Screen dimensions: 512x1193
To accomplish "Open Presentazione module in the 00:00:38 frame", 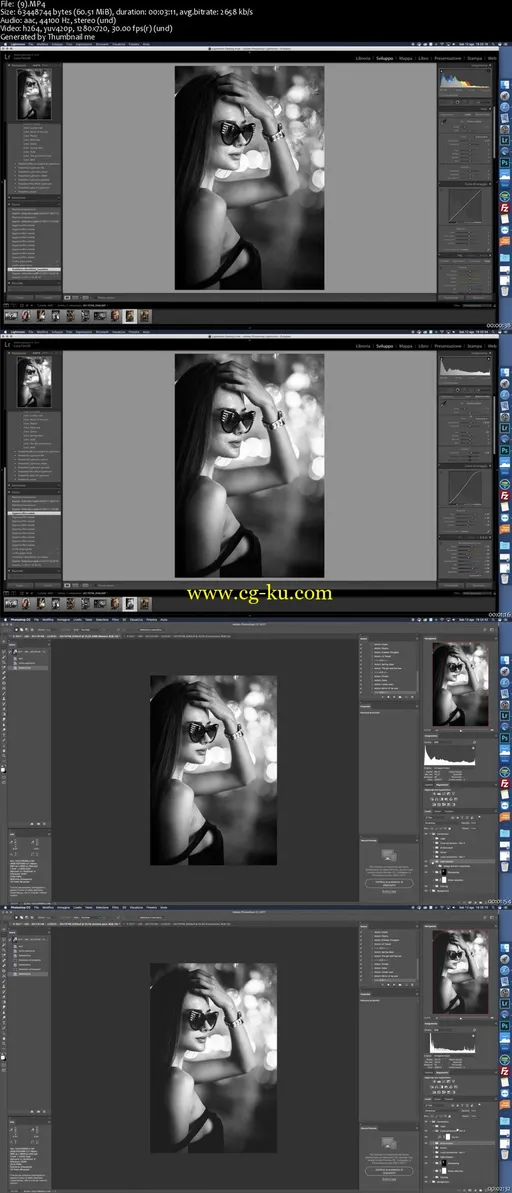I will [x=448, y=58].
